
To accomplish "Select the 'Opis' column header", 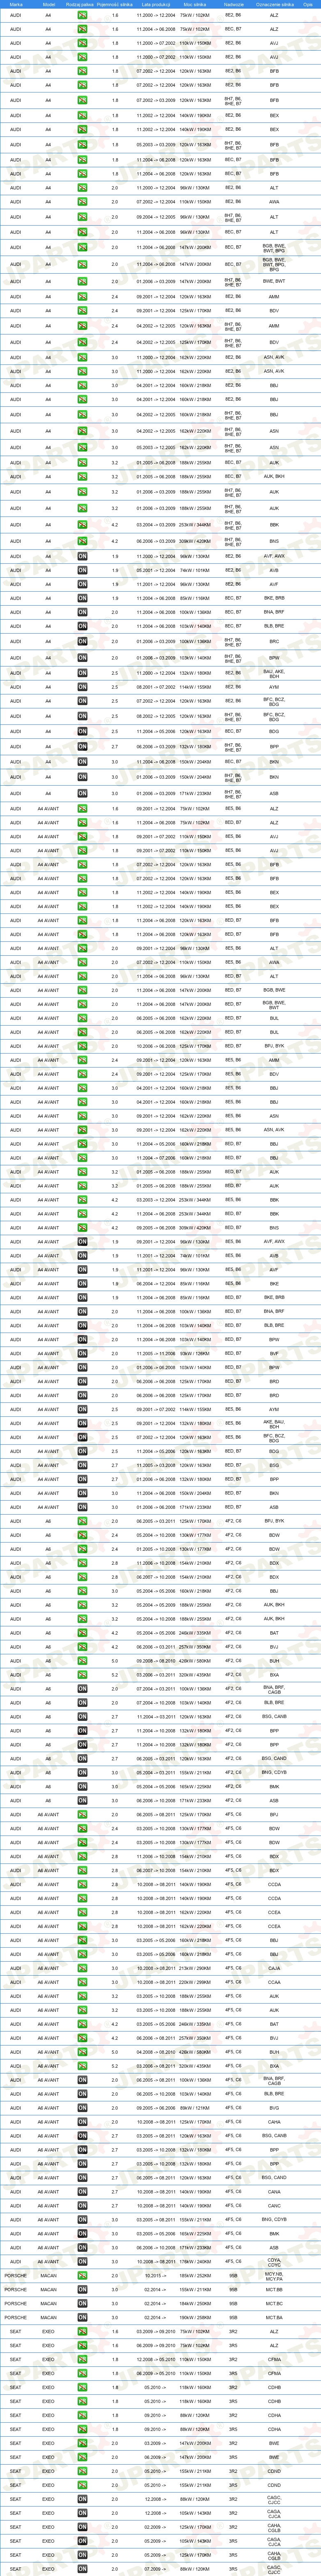I will pyautogui.click(x=308, y=4).
